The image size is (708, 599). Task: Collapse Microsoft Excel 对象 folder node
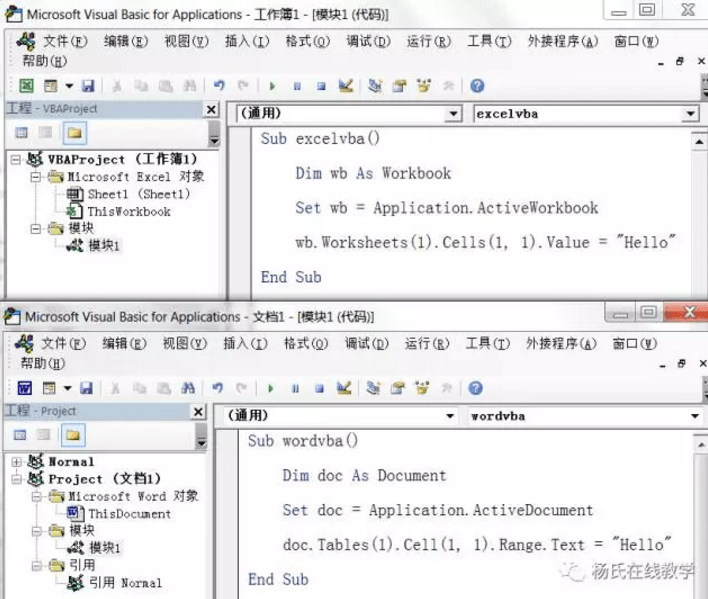(x=36, y=177)
